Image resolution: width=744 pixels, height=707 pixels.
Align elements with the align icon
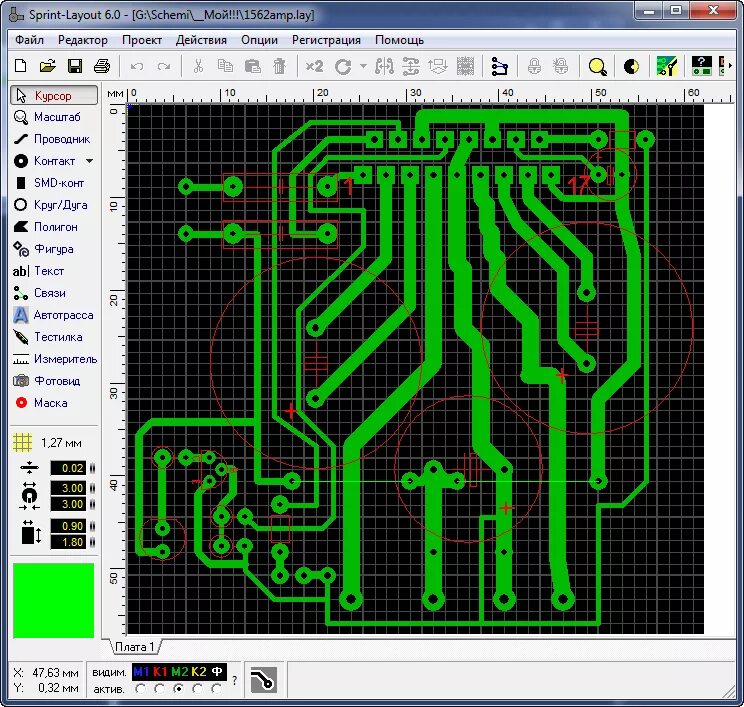[x=411, y=66]
